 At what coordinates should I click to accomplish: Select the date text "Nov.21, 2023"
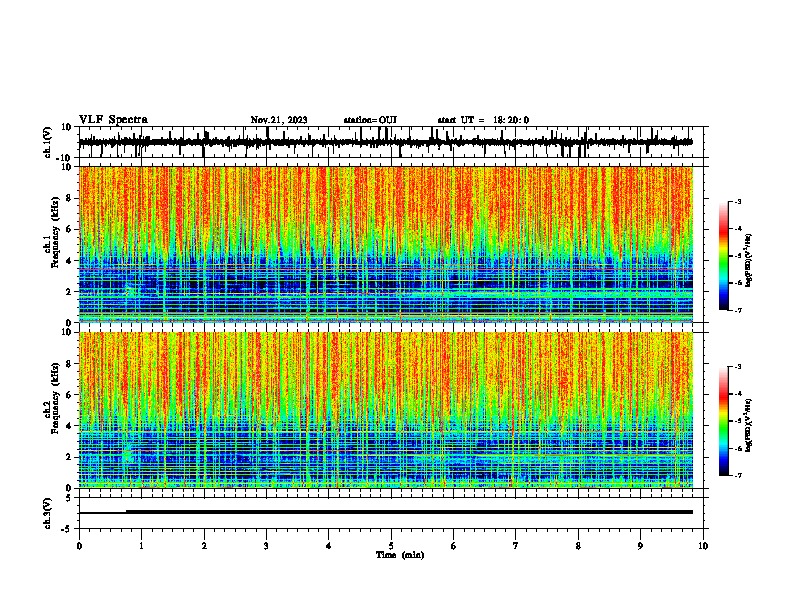[x=279, y=120]
